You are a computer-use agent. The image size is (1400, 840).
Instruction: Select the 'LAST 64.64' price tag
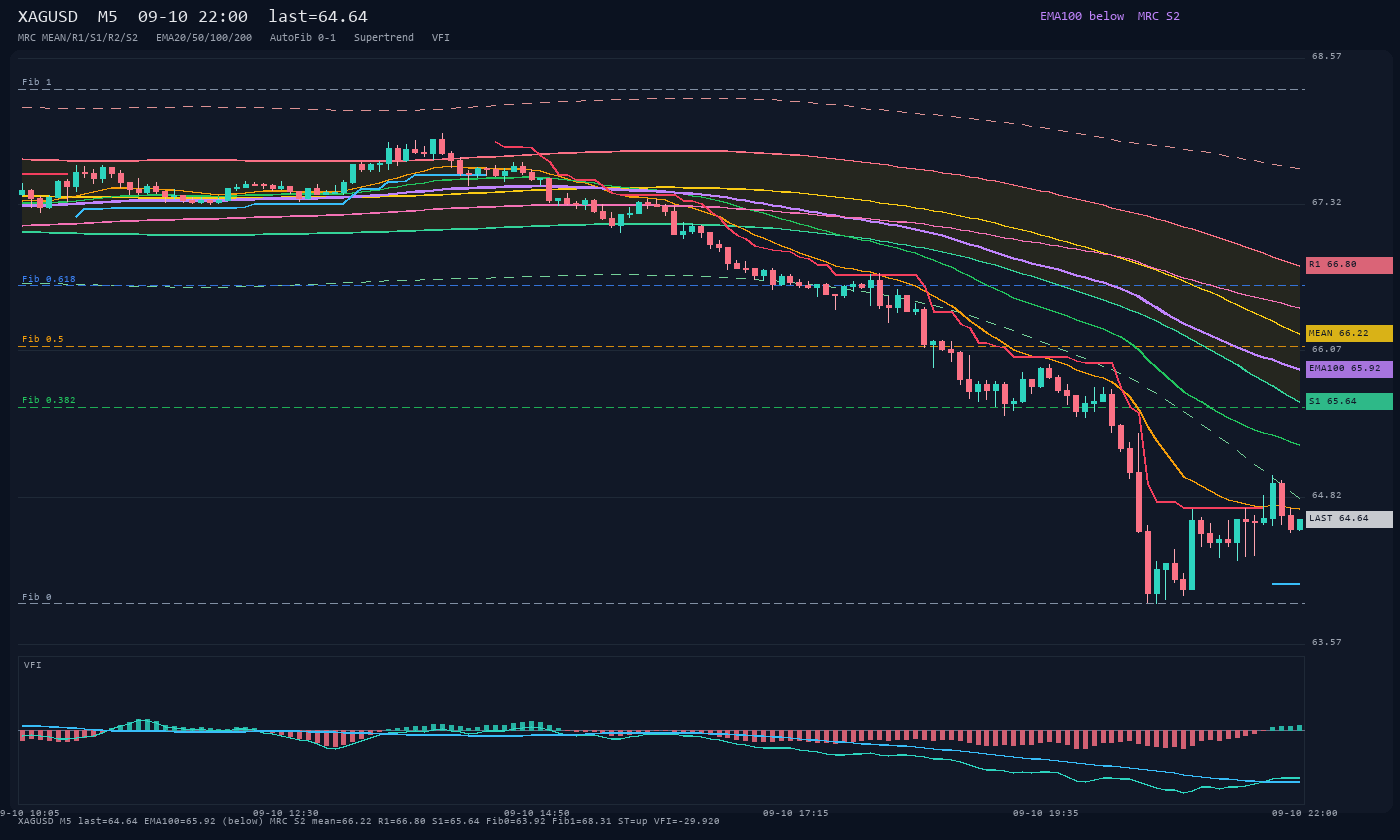1349,519
